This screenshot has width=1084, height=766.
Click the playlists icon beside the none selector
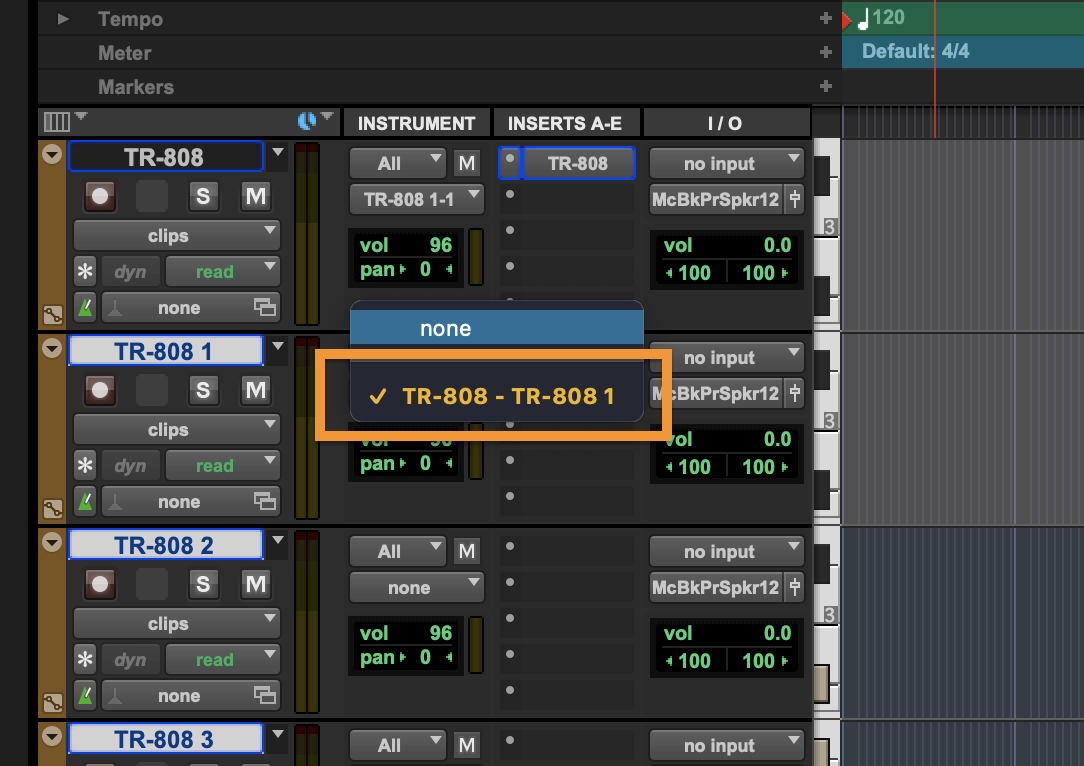263,307
